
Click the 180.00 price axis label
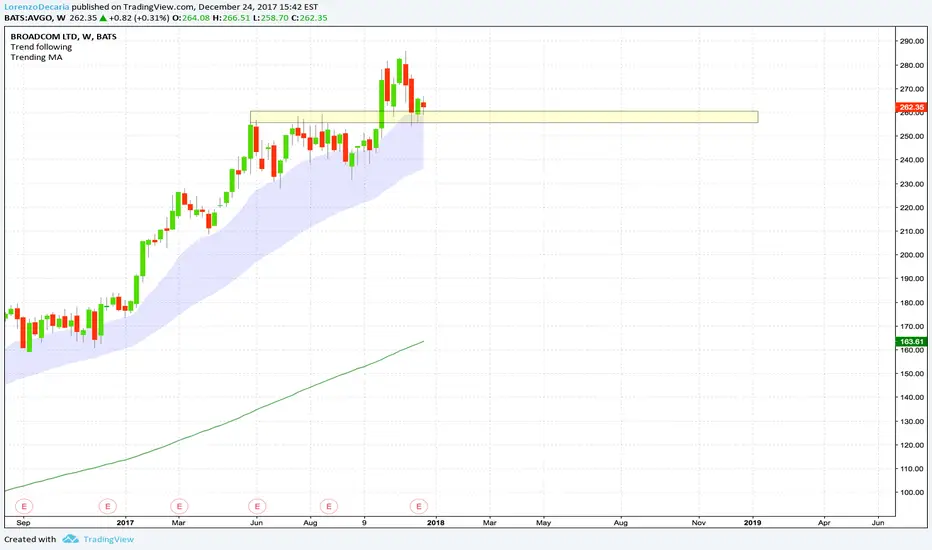[x=912, y=303]
